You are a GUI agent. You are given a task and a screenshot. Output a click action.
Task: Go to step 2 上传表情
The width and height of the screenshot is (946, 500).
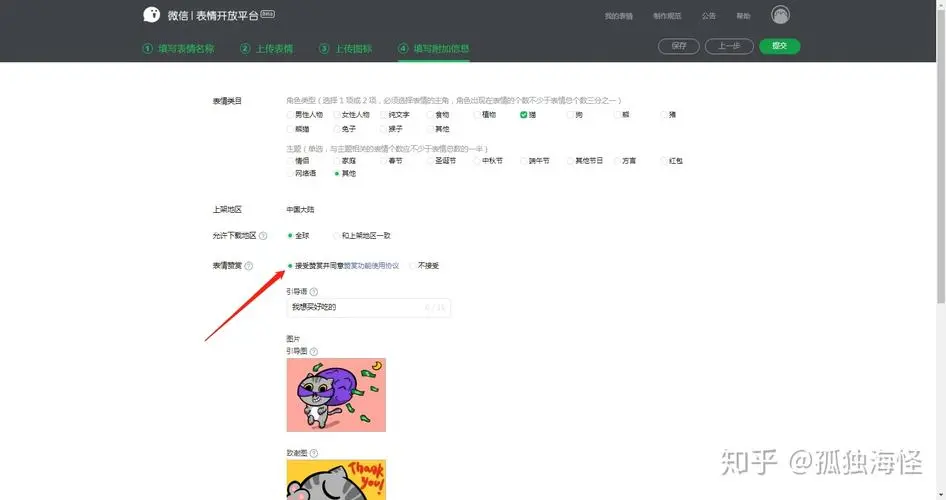(267, 49)
